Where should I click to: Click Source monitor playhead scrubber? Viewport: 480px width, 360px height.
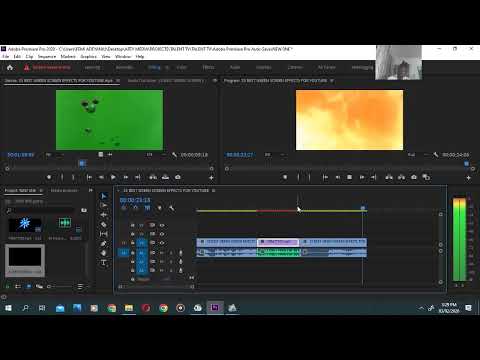click(x=82, y=163)
